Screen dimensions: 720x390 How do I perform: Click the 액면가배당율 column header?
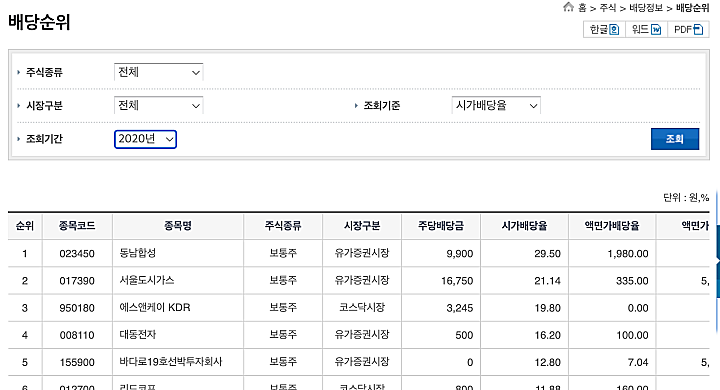[612, 226]
